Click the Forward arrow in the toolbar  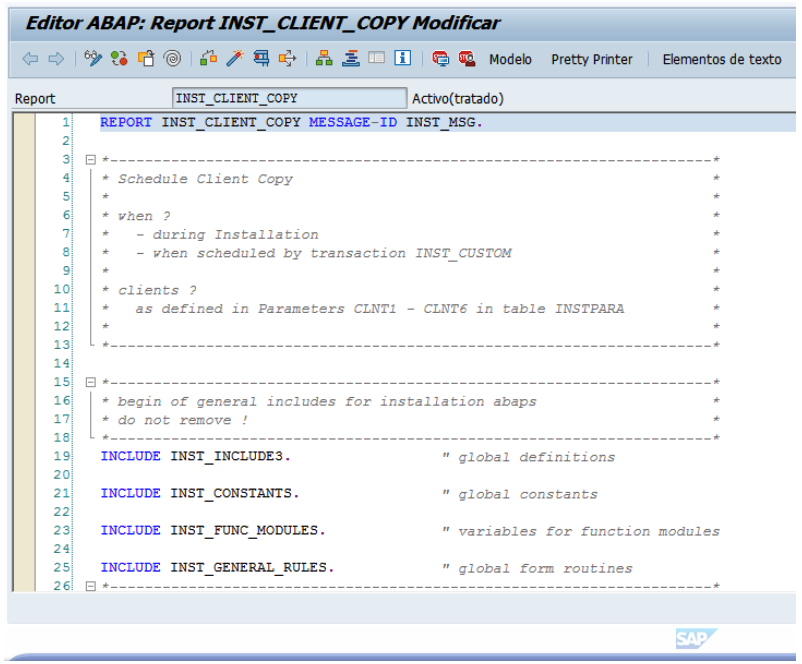click(56, 59)
